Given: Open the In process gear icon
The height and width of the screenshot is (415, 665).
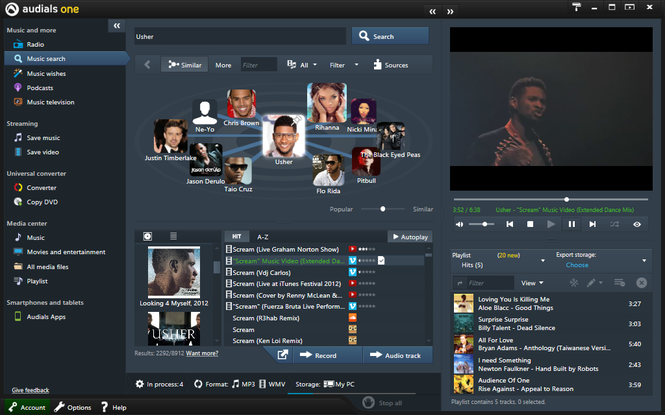Looking at the screenshot, I should click(x=140, y=384).
